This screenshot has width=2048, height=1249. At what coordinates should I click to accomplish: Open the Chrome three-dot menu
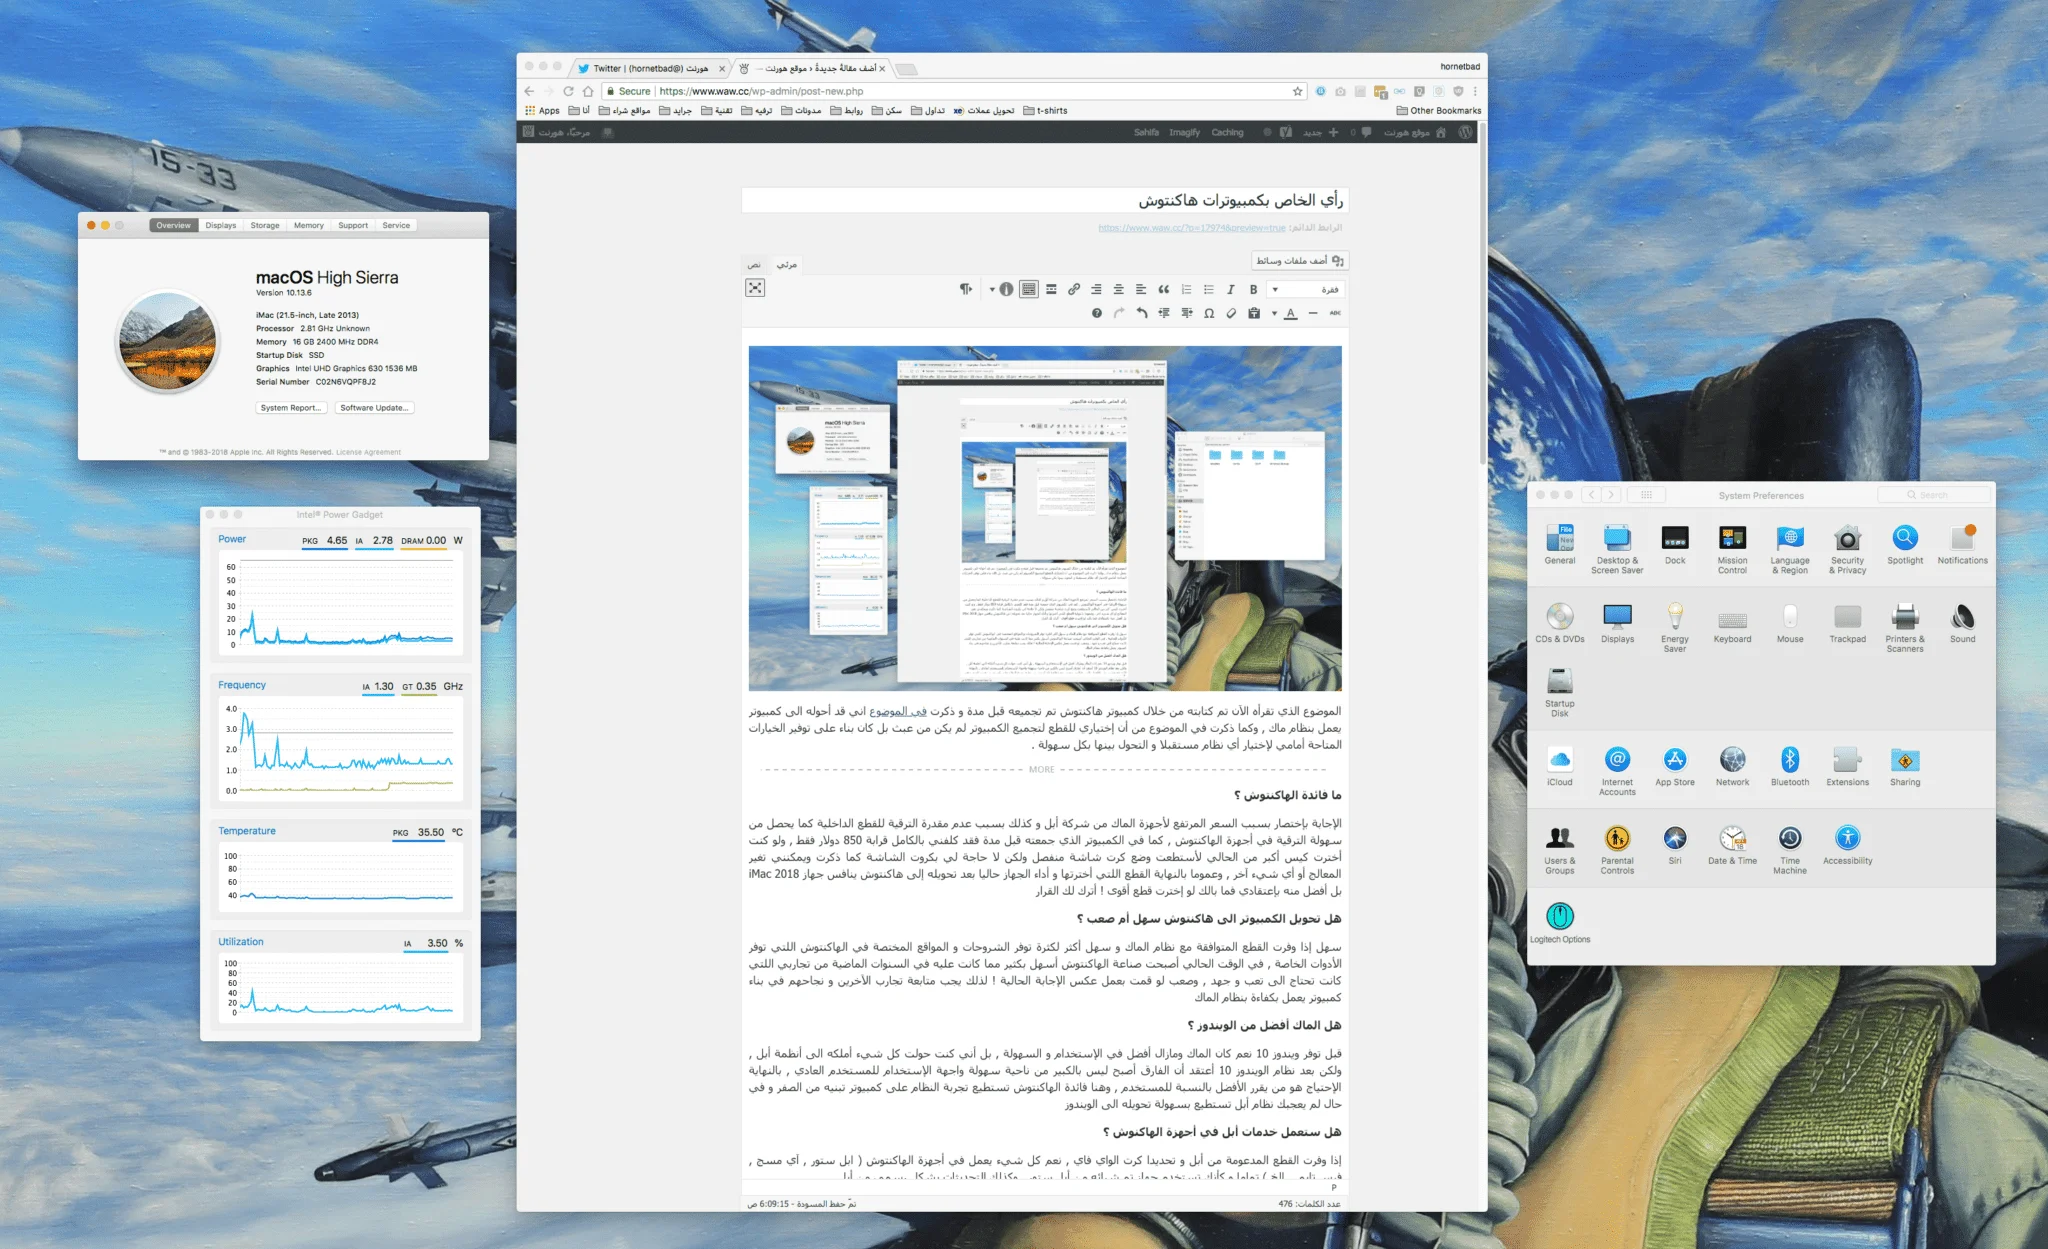pyautogui.click(x=1475, y=91)
